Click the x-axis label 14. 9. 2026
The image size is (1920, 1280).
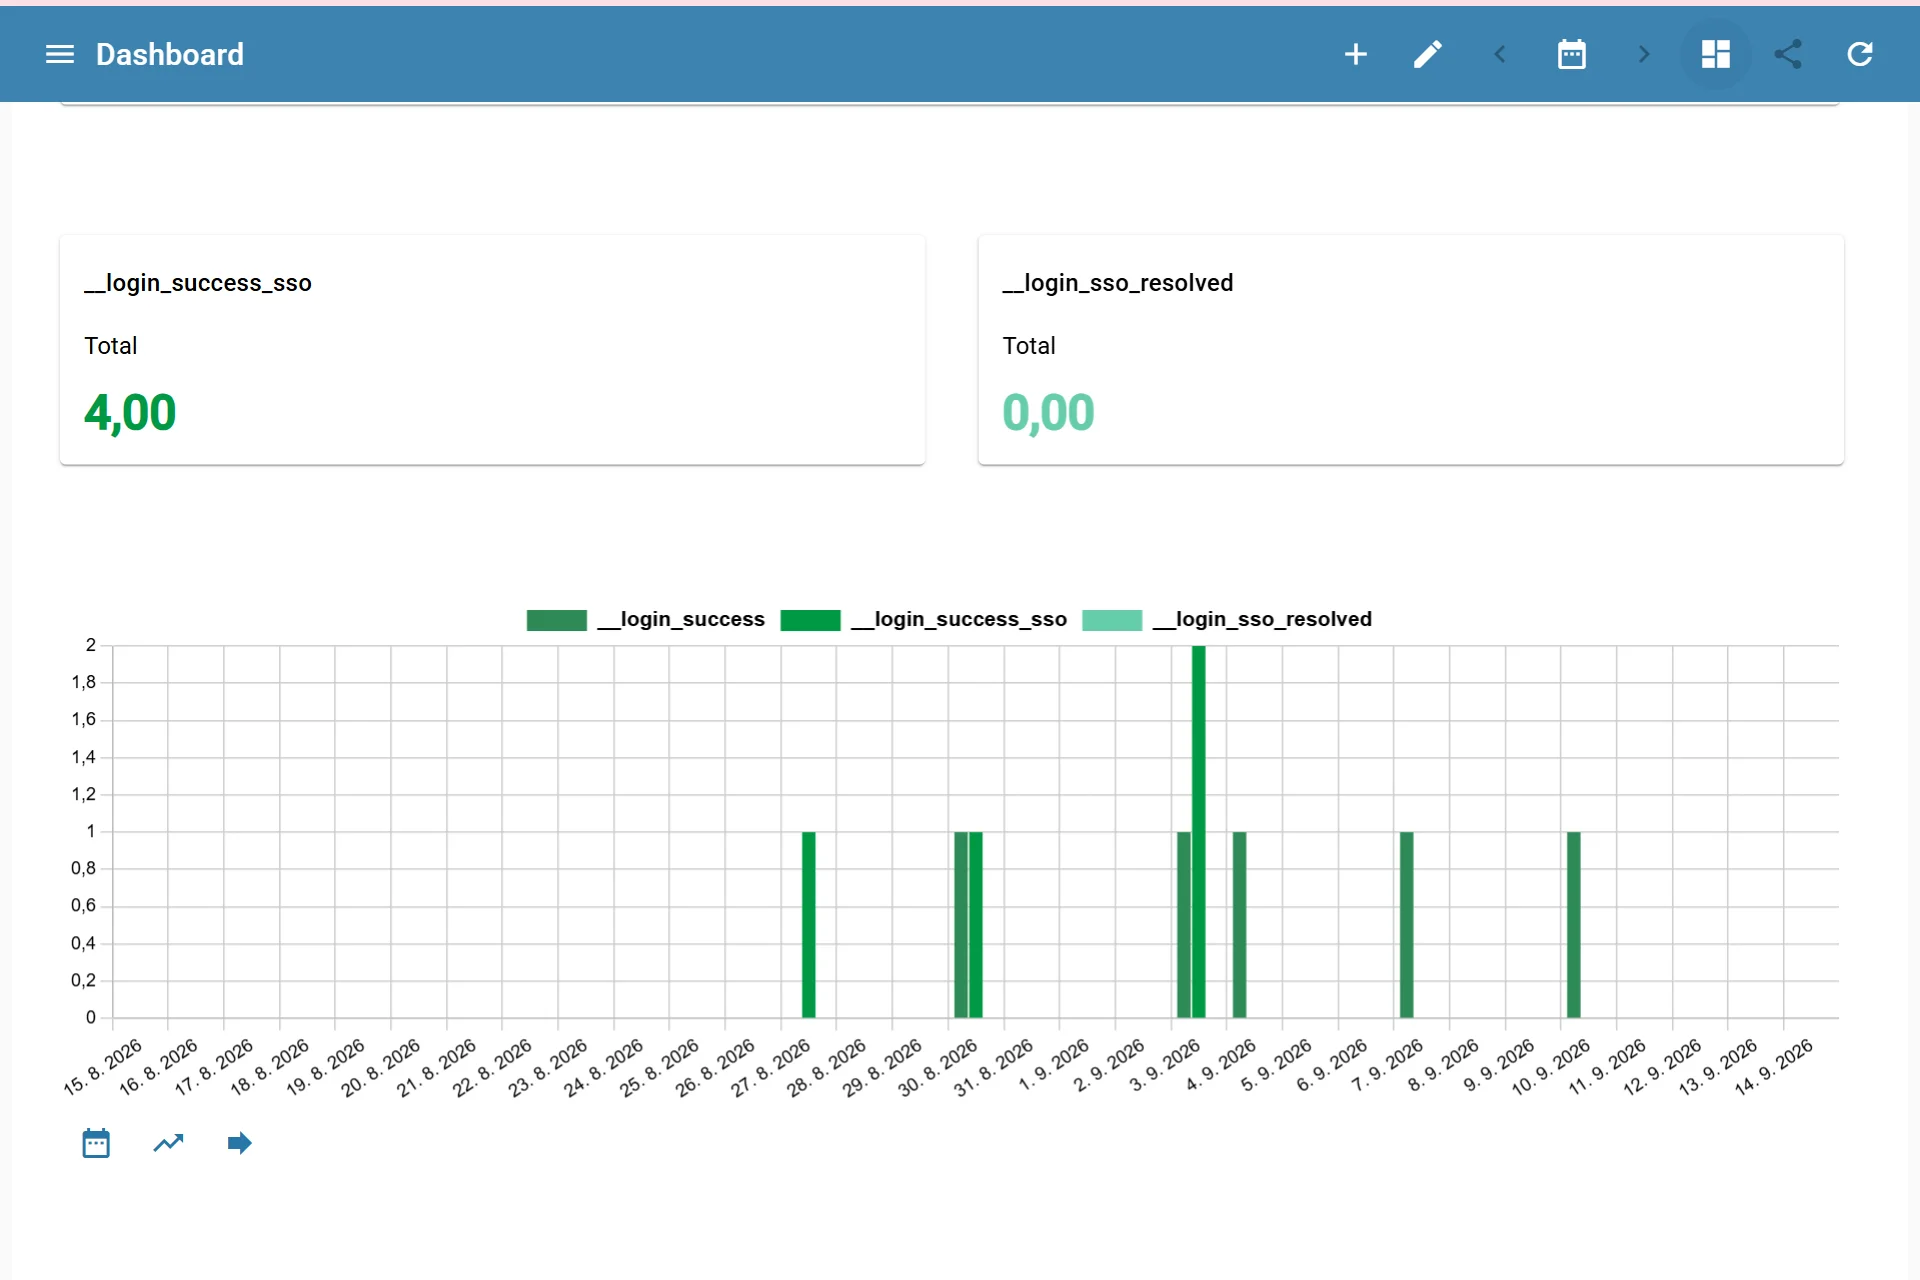pos(1773,1066)
